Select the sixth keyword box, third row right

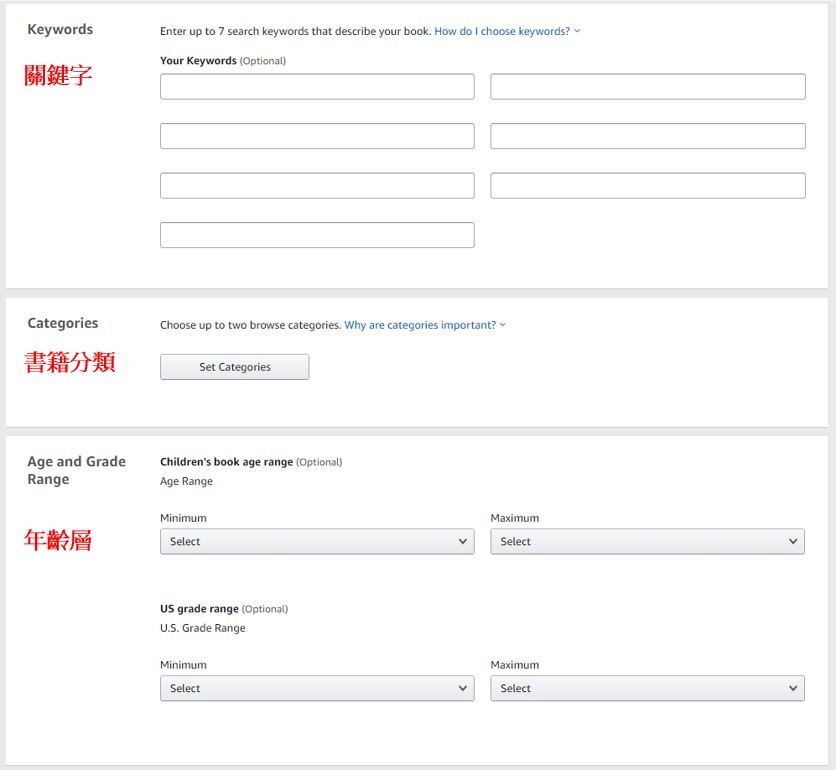click(x=648, y=185)
